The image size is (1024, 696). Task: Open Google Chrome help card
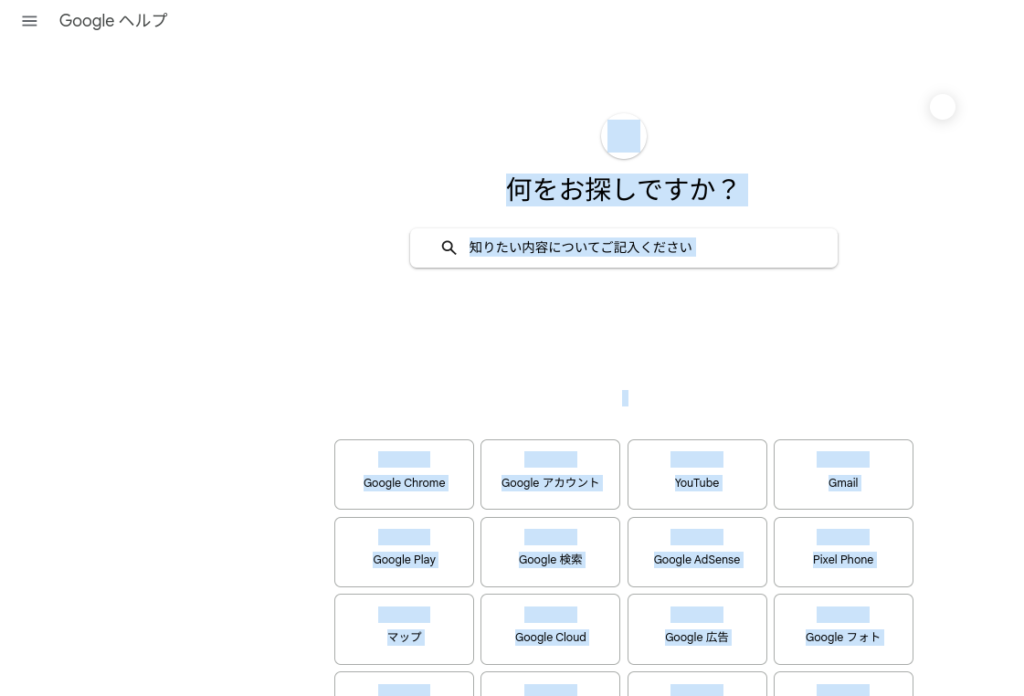pos(404,475)
